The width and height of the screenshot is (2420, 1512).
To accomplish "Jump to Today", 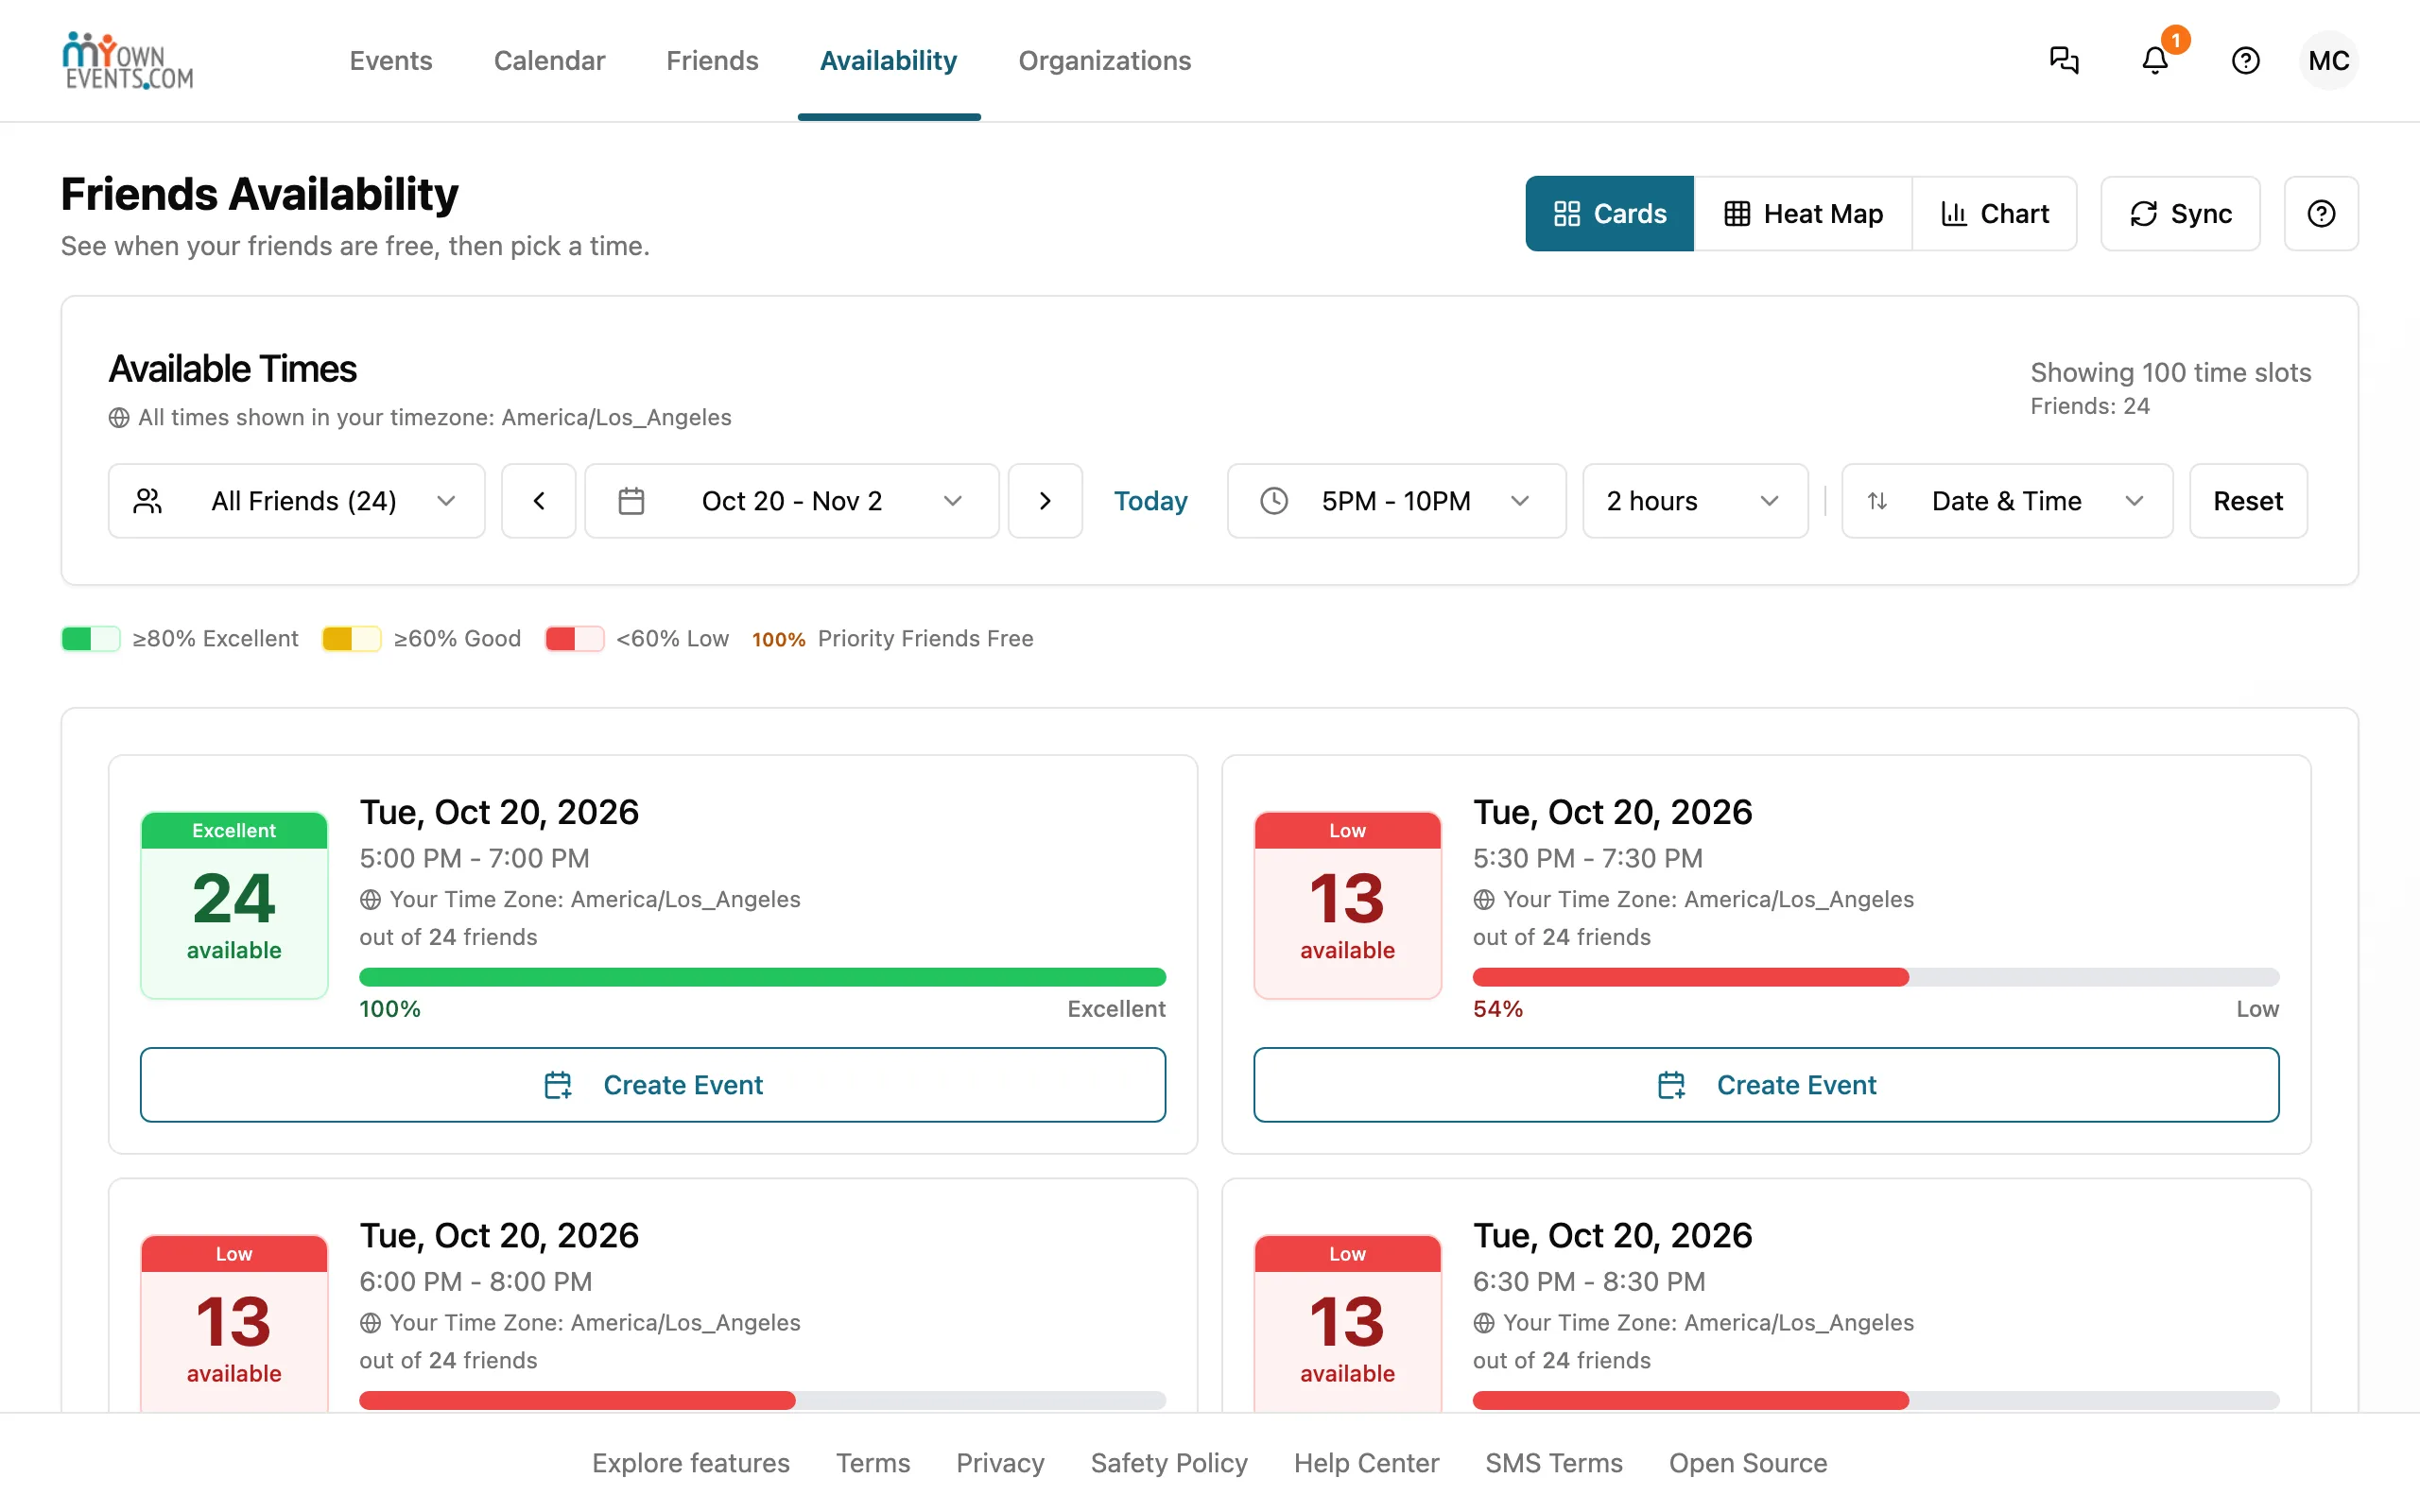I will tap(1150, 500).
